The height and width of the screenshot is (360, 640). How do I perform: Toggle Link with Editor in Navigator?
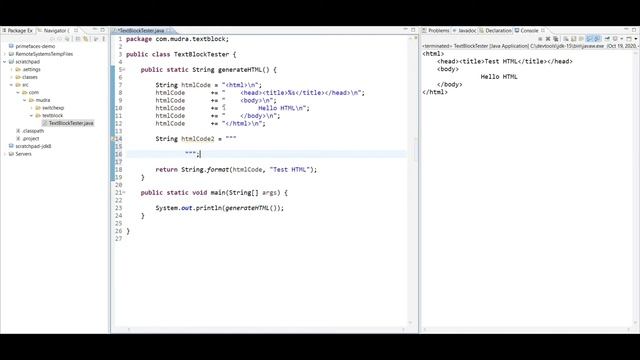(85, 39)
